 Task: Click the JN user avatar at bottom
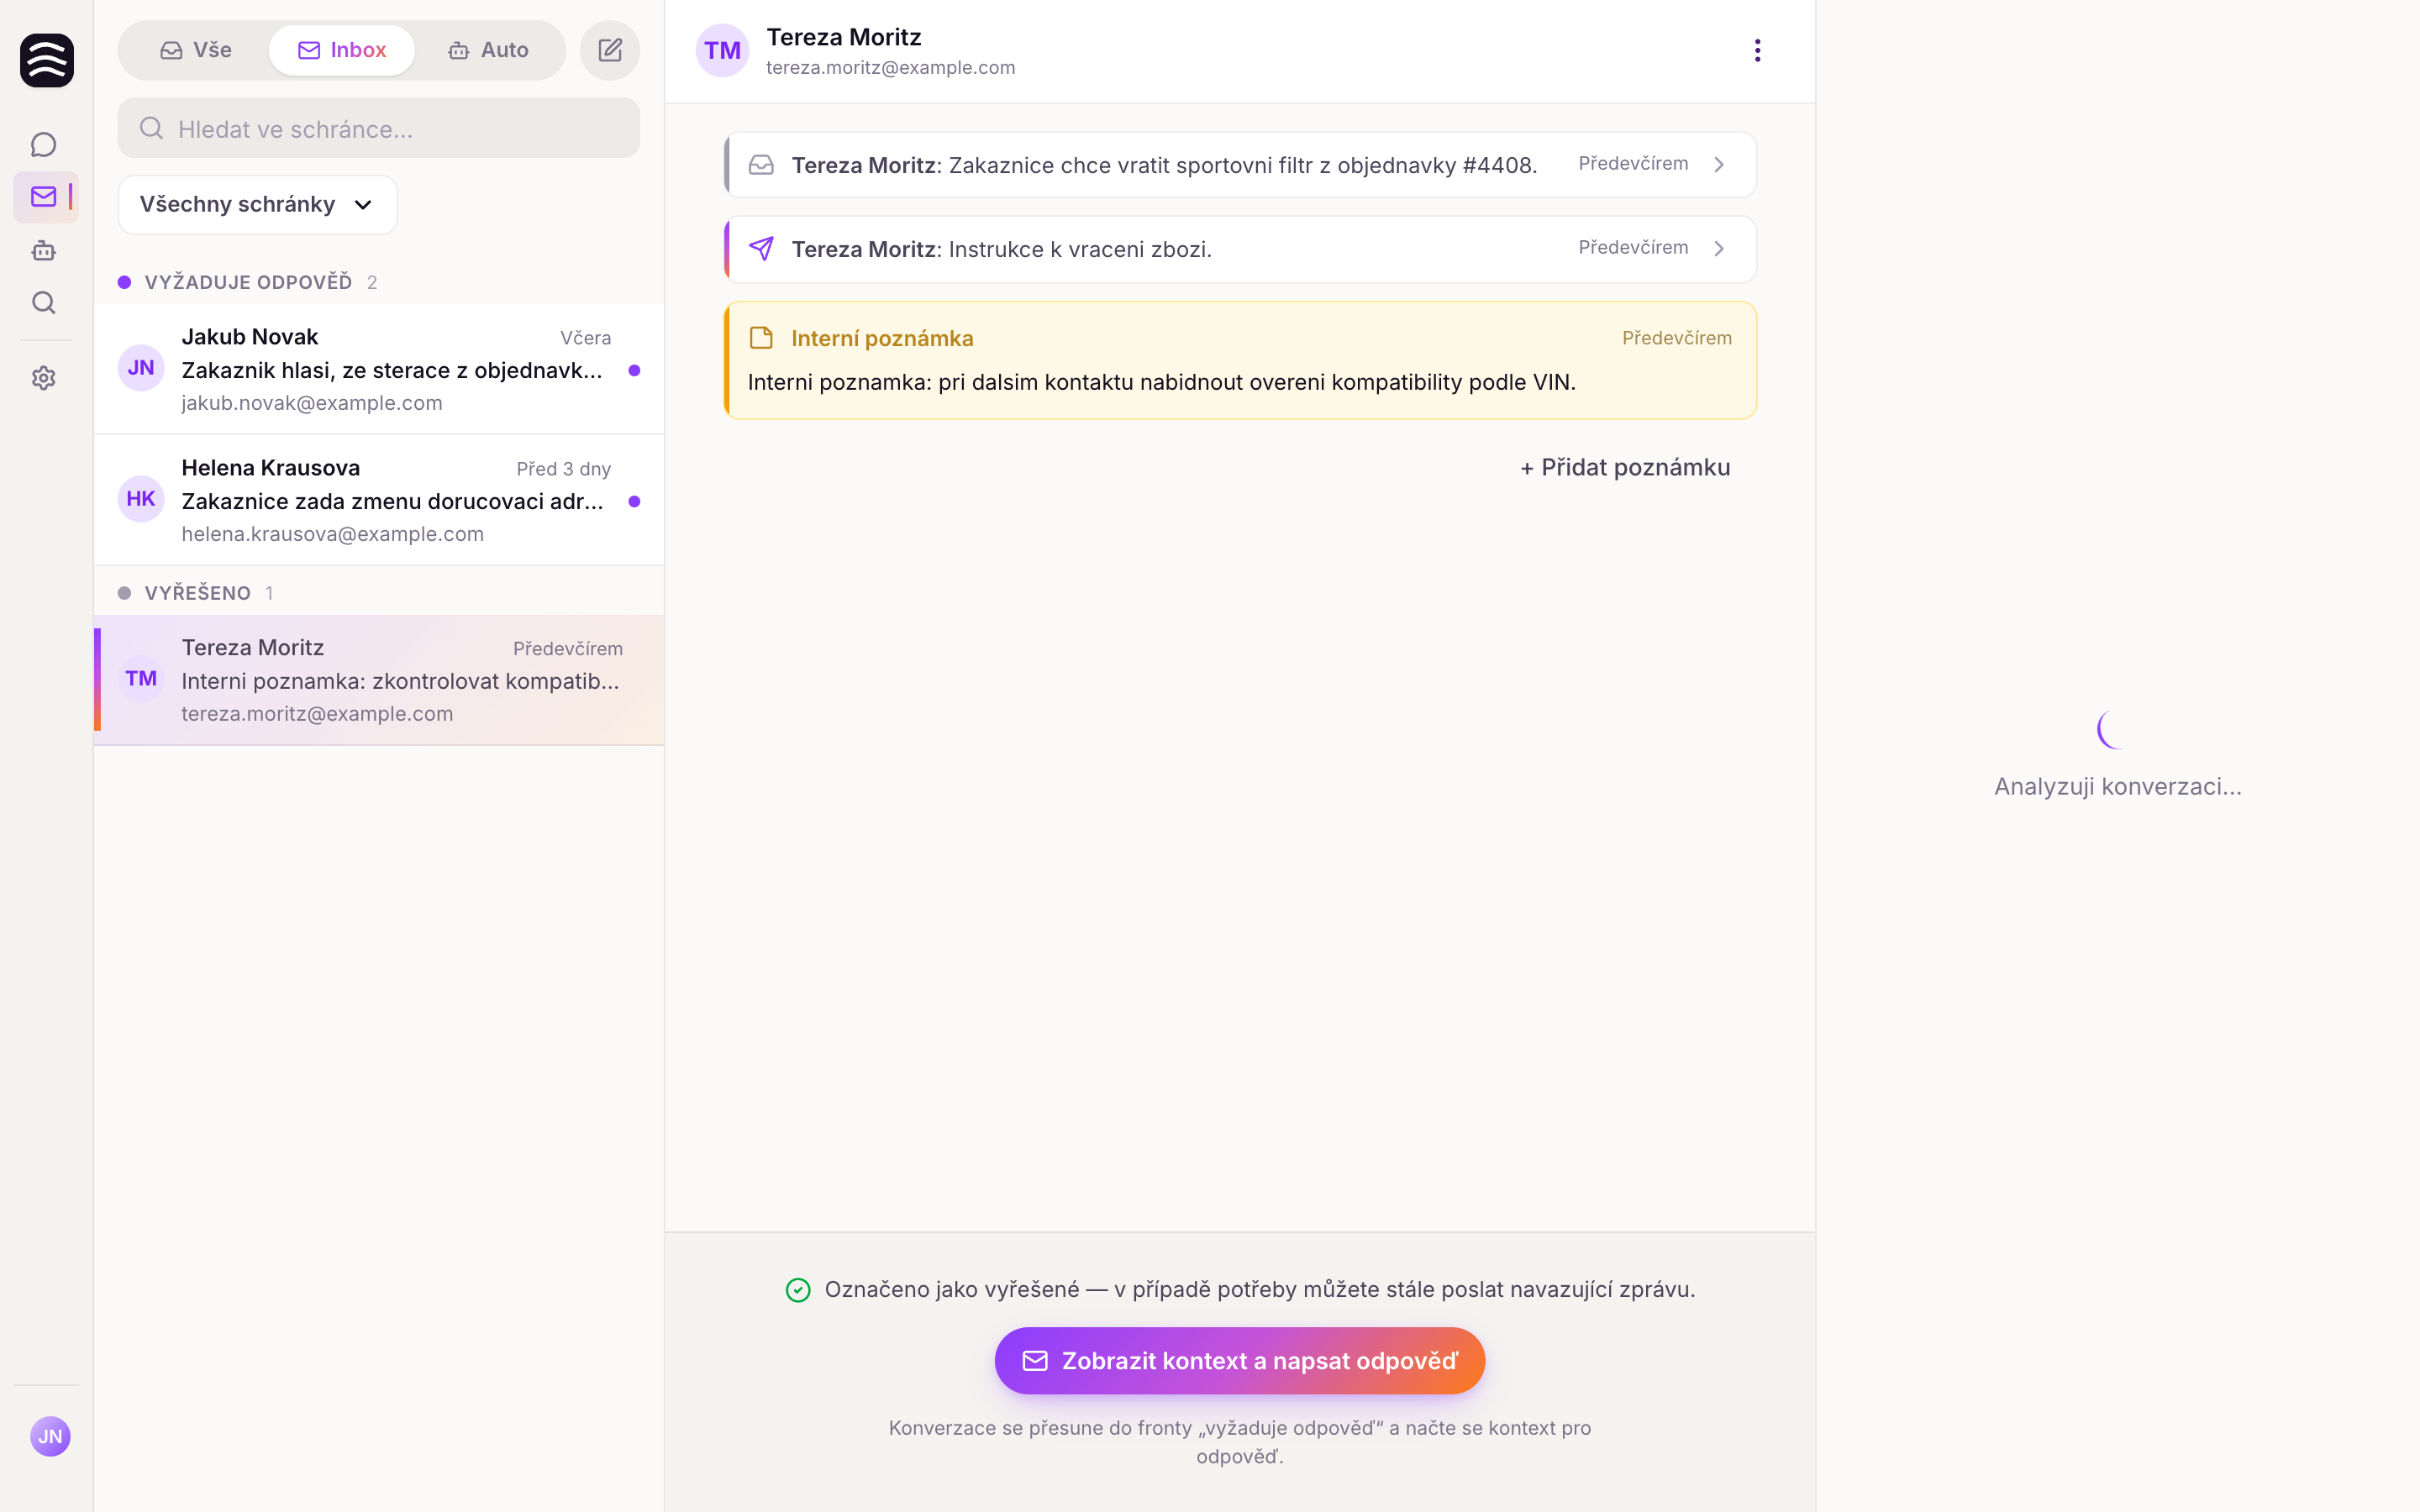tap(50, 1436)
